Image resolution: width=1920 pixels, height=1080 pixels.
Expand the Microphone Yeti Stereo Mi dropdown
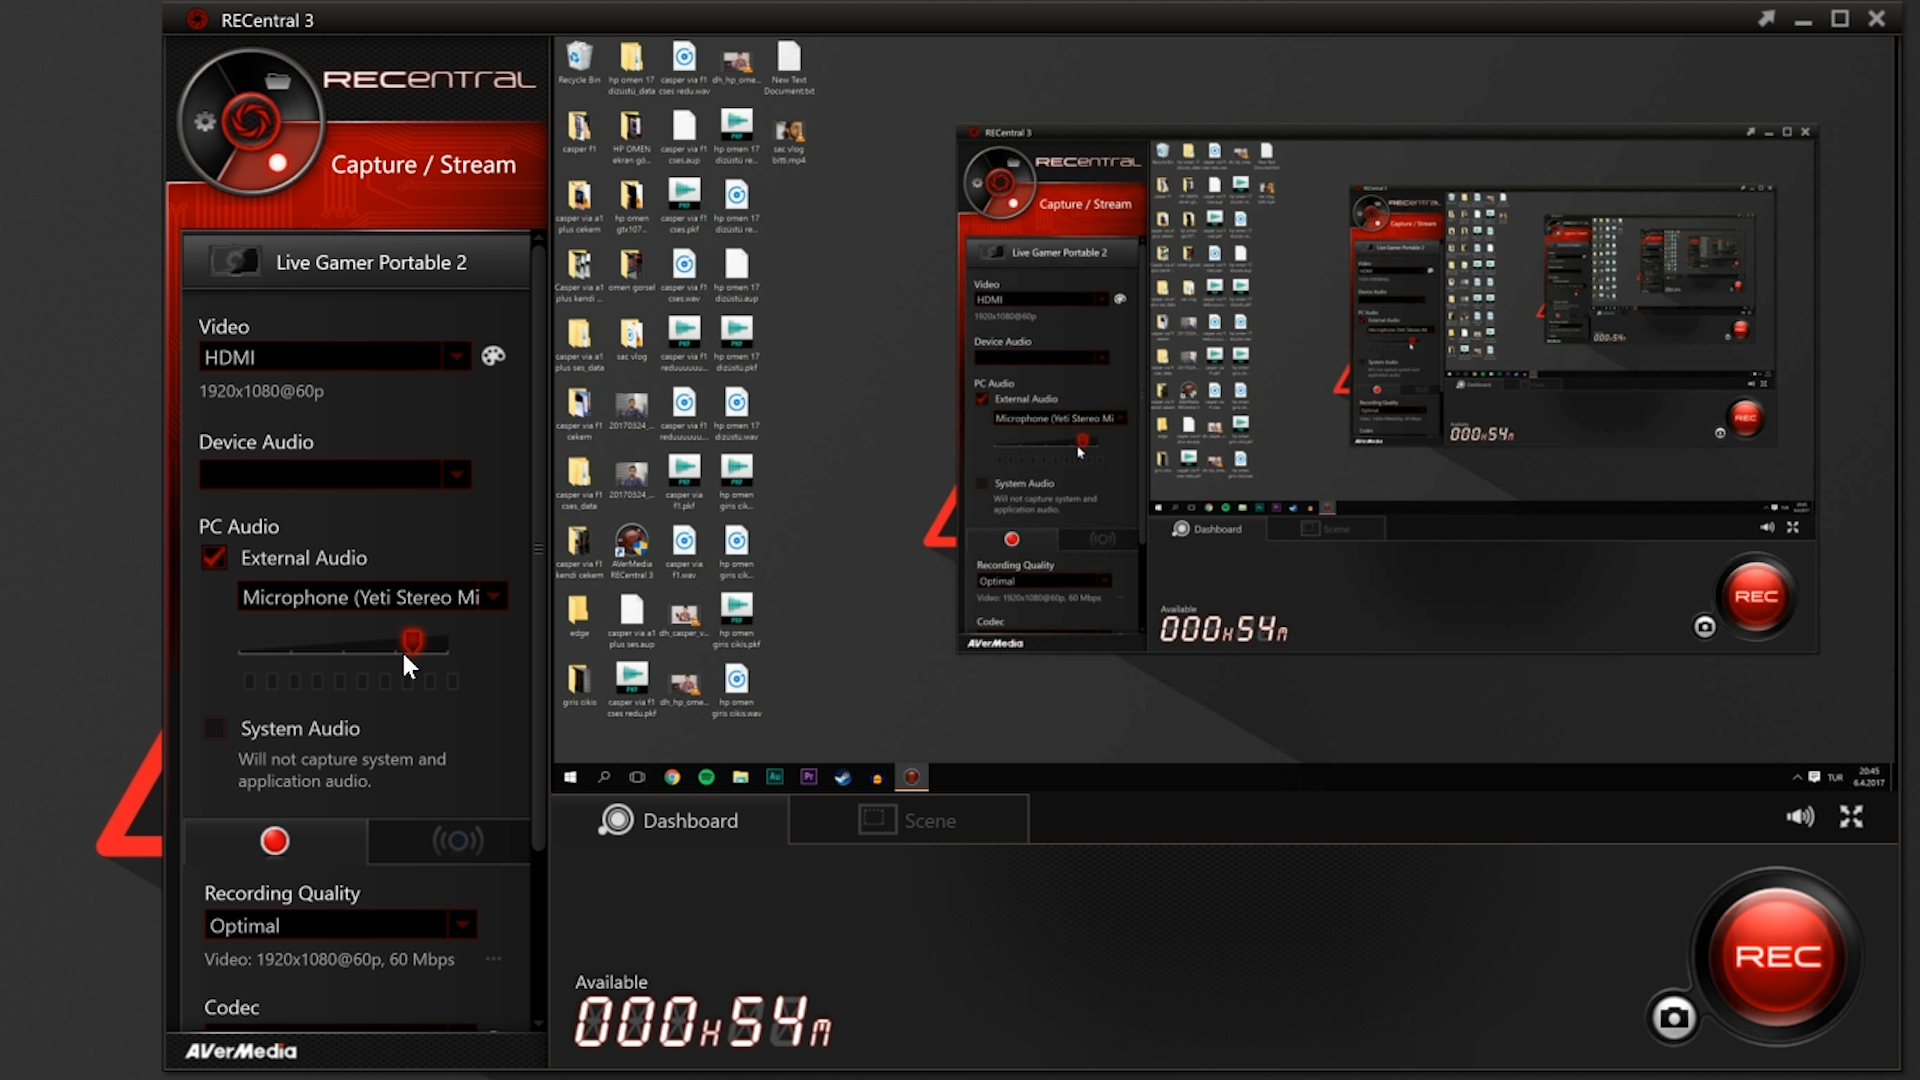tap(496, 596)
